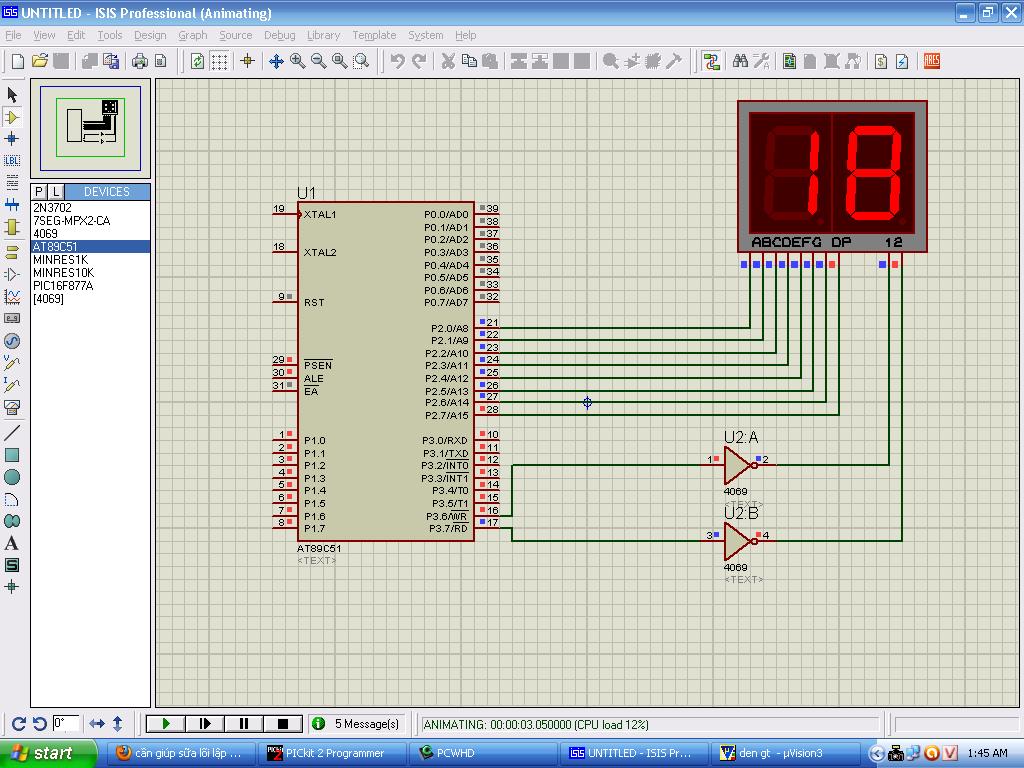Click the search binoculars icon
This screenshot has height=768, width=1024.
coord(740,61)
